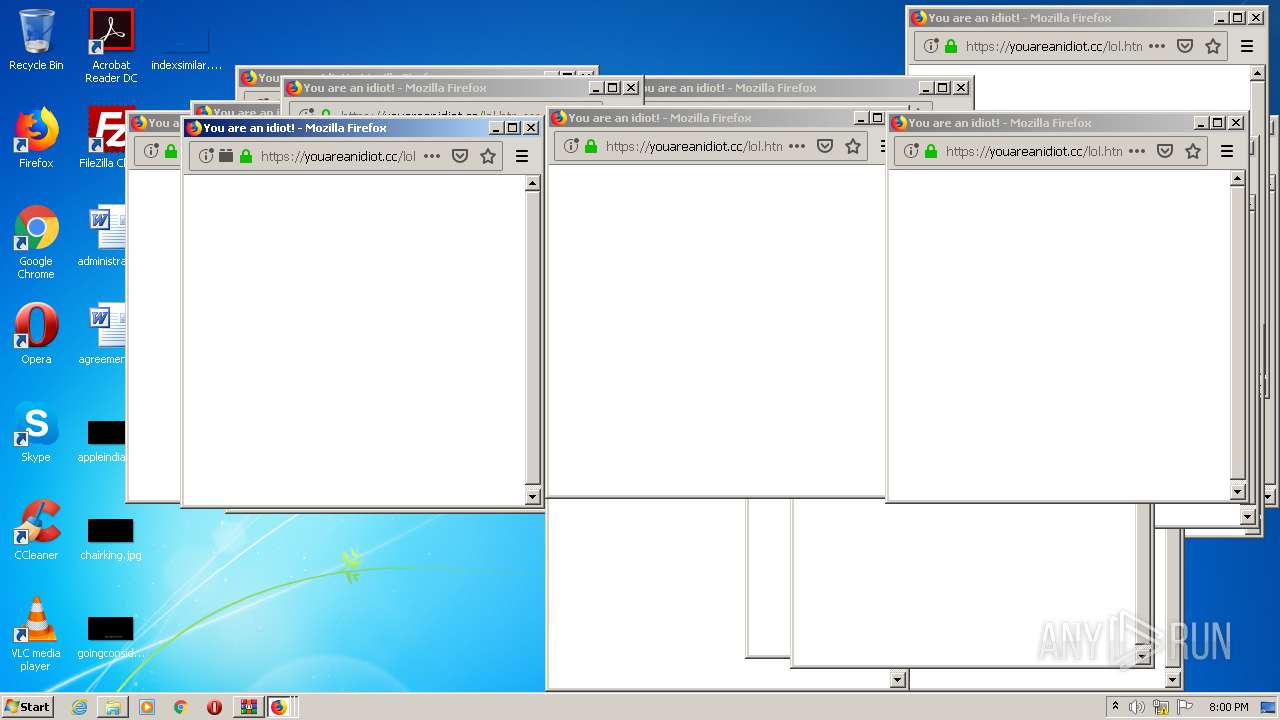Image resolution: width=1280 pixels, height=720 pixels.
Task: Click green padlock in right-front Firefox window
Action: click(x=931, y=151)
